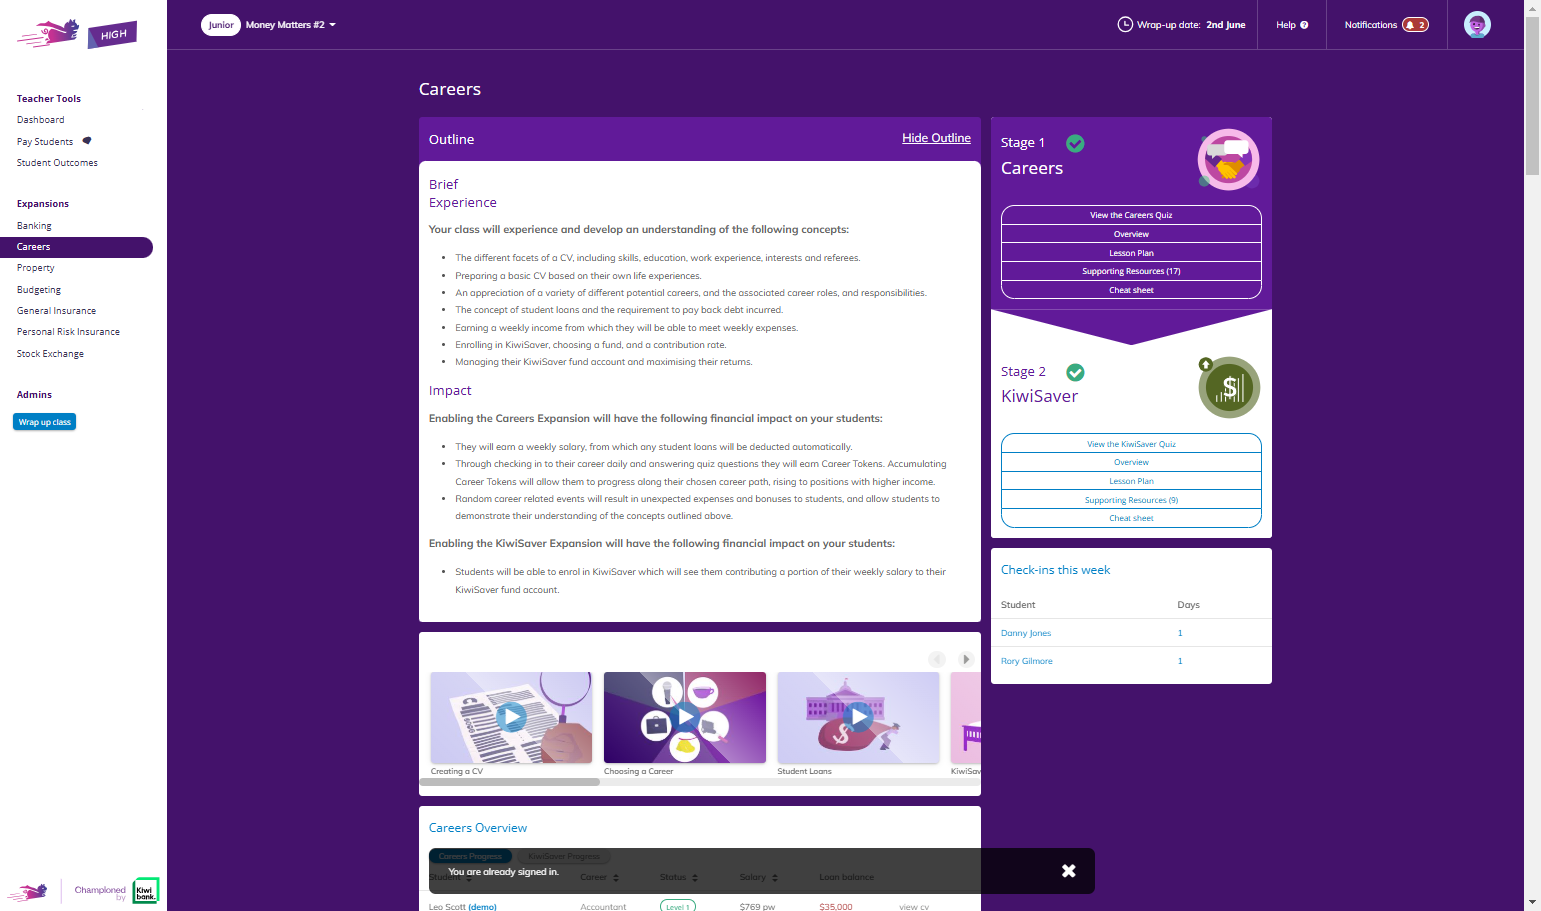Click the Careers handshake stage icon
The image size is (1541, 911).
tap(1228, 159)
